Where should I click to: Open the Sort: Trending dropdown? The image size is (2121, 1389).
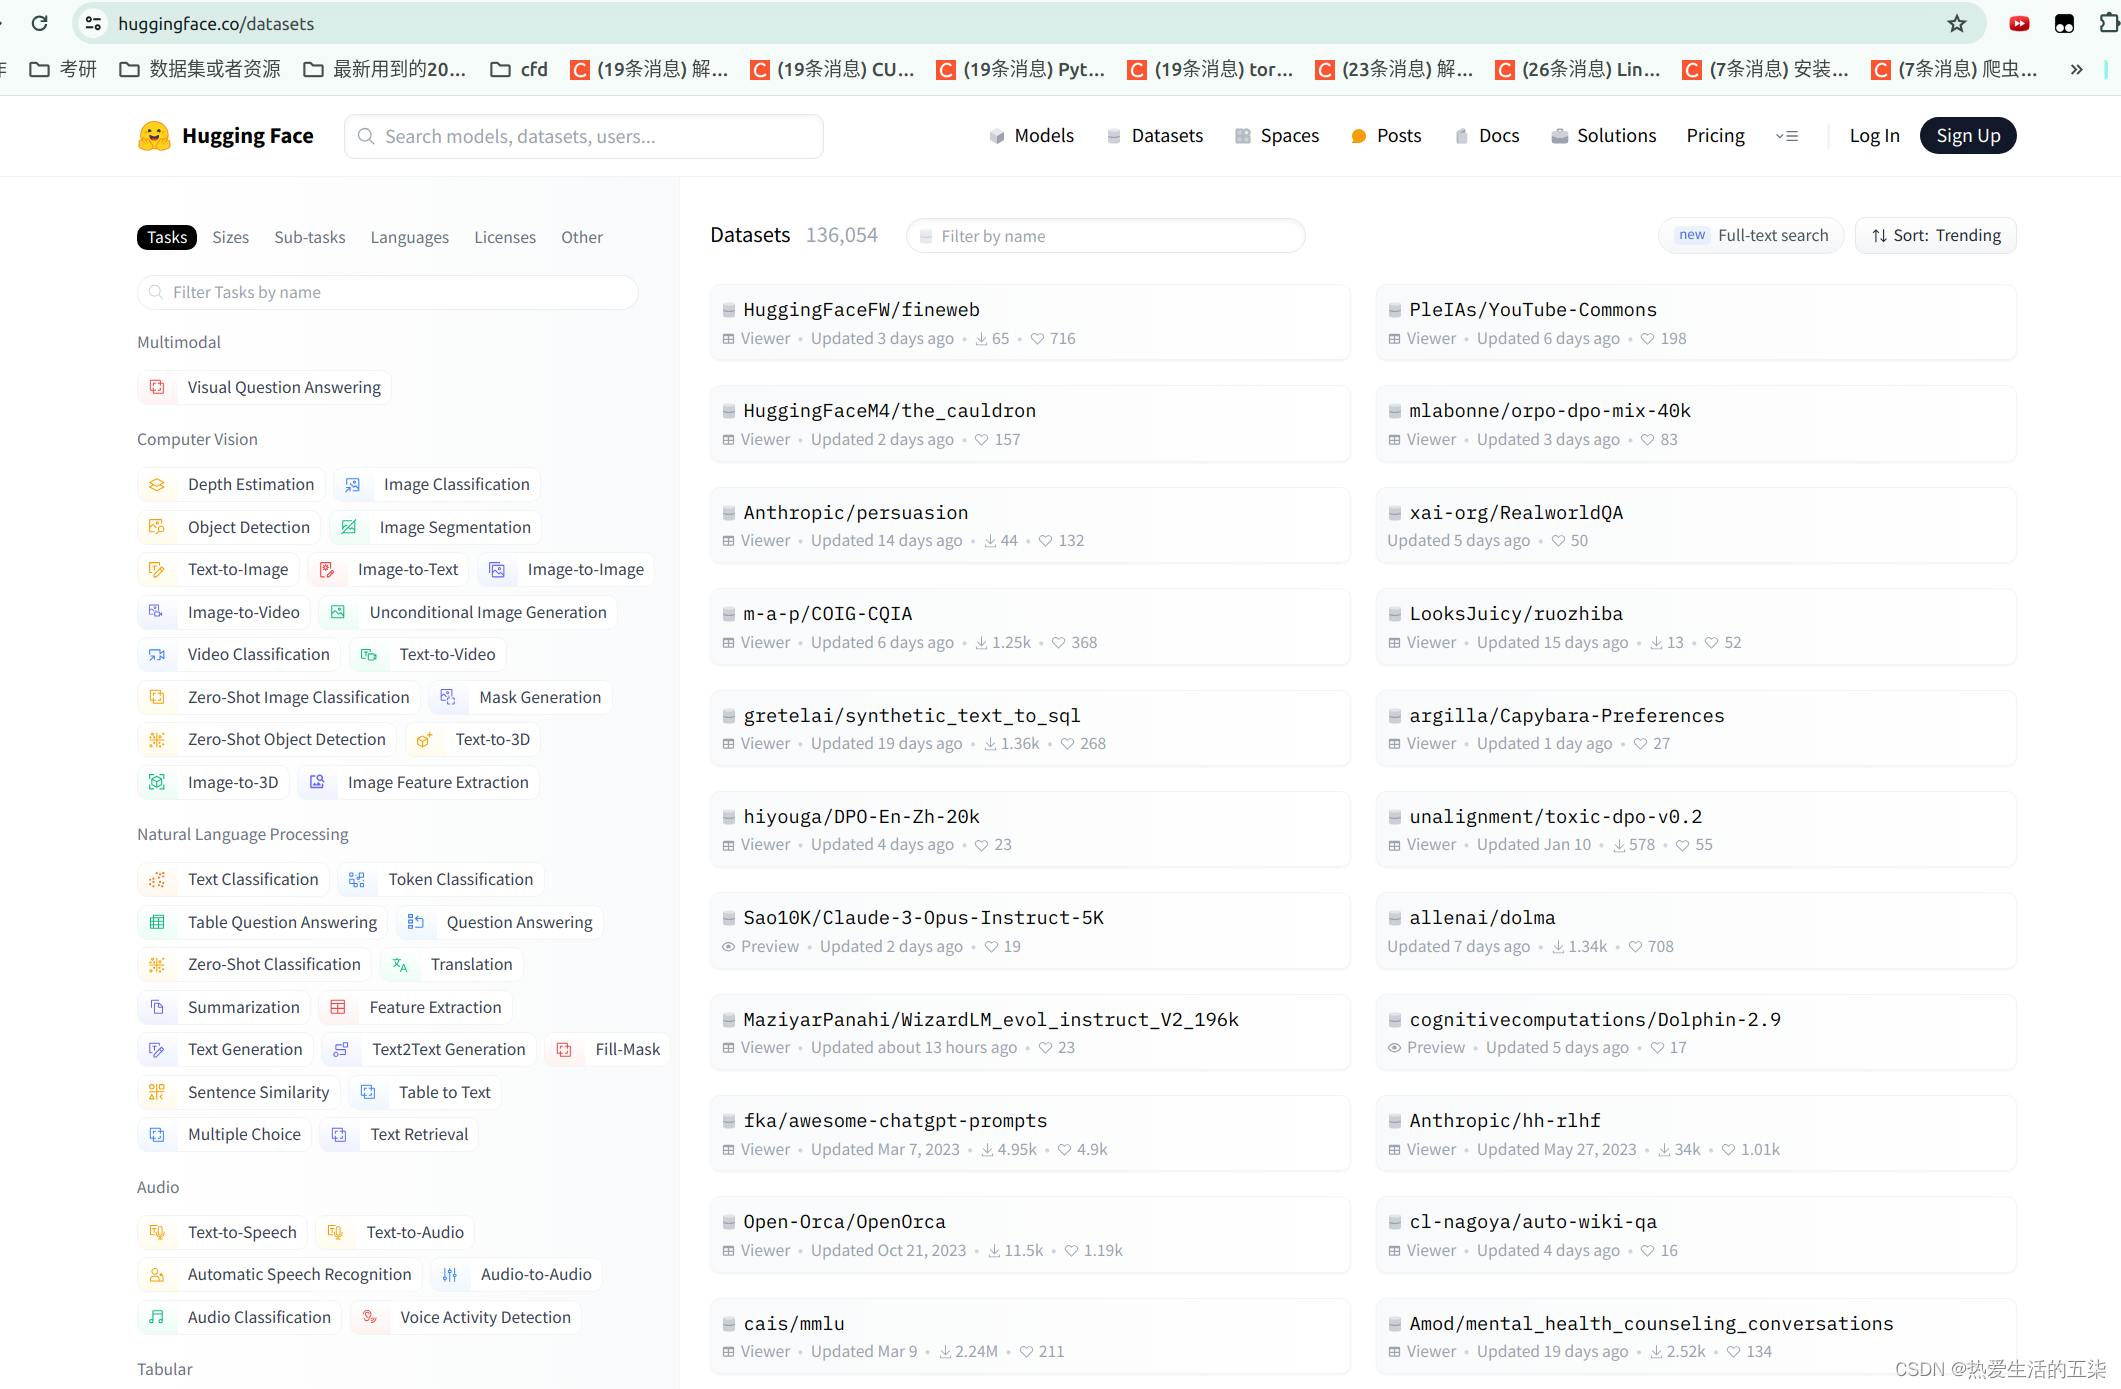[1935, 236]
